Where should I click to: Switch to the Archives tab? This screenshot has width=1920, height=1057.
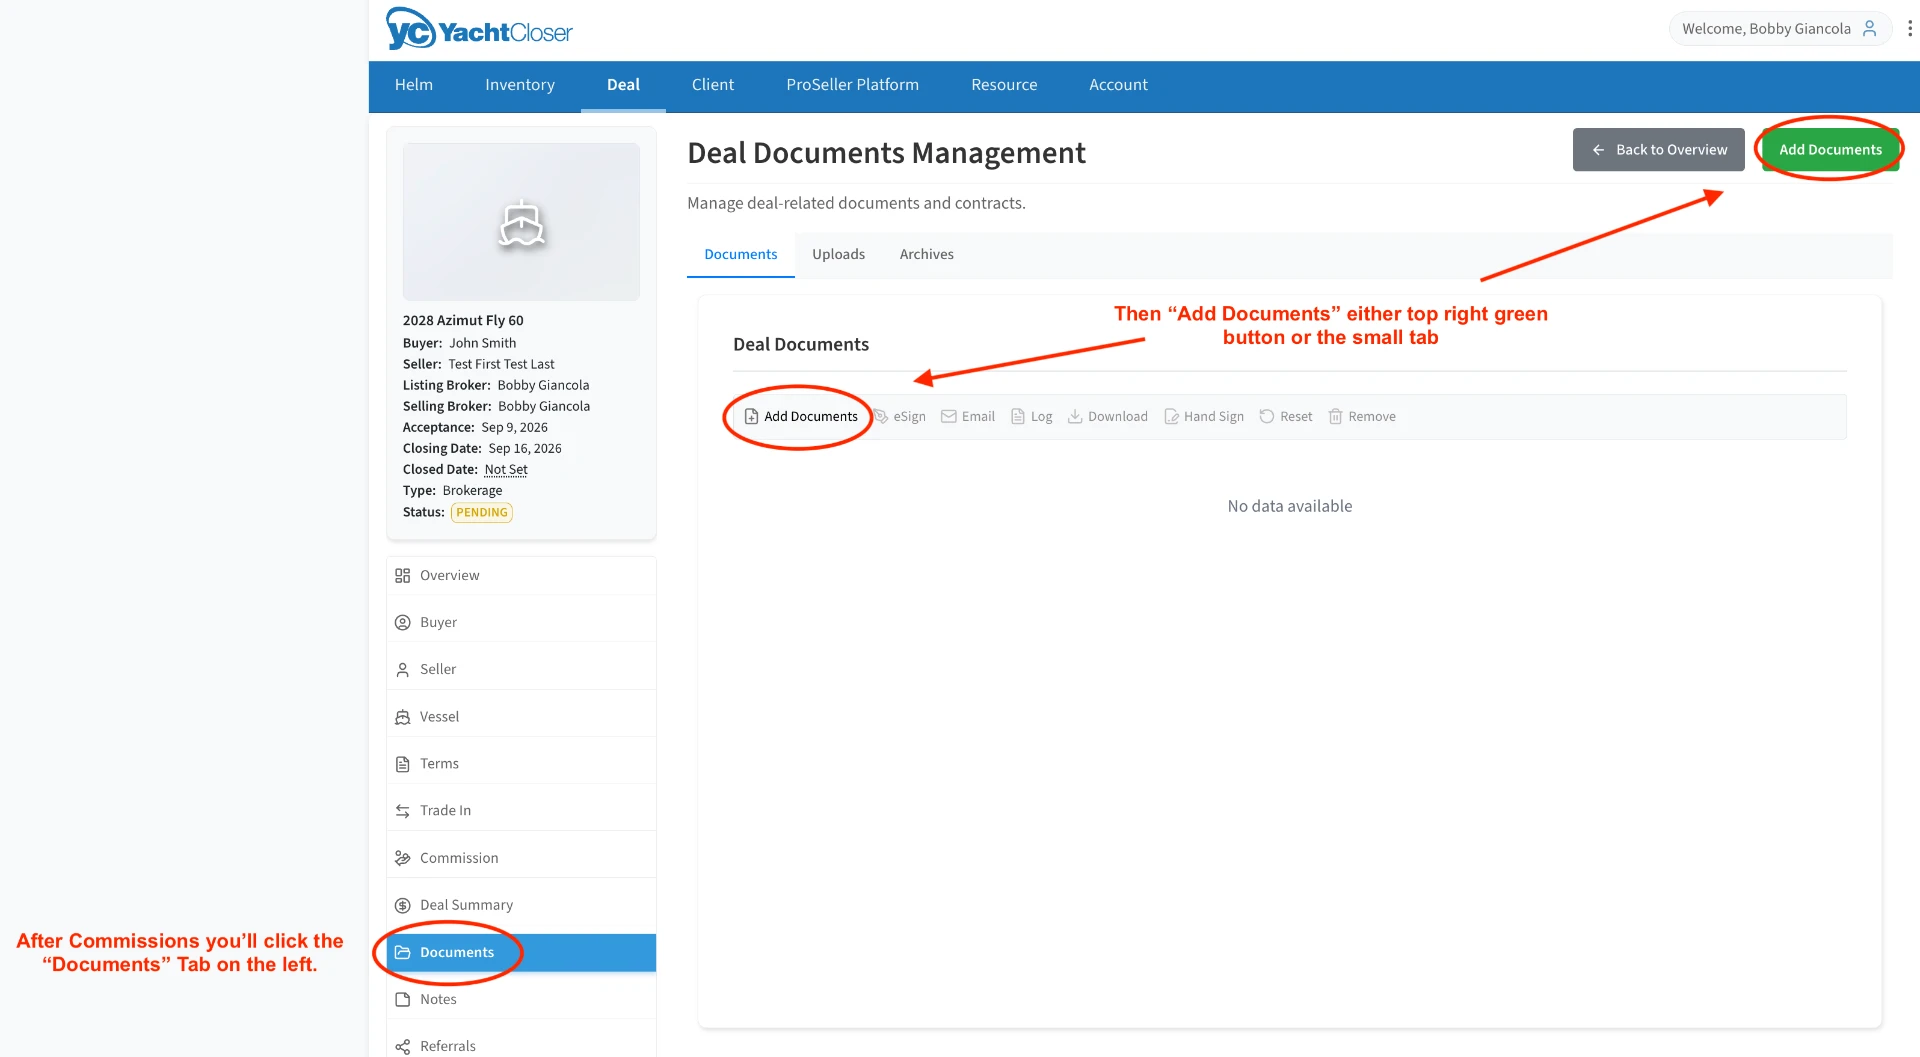[927, 255]
